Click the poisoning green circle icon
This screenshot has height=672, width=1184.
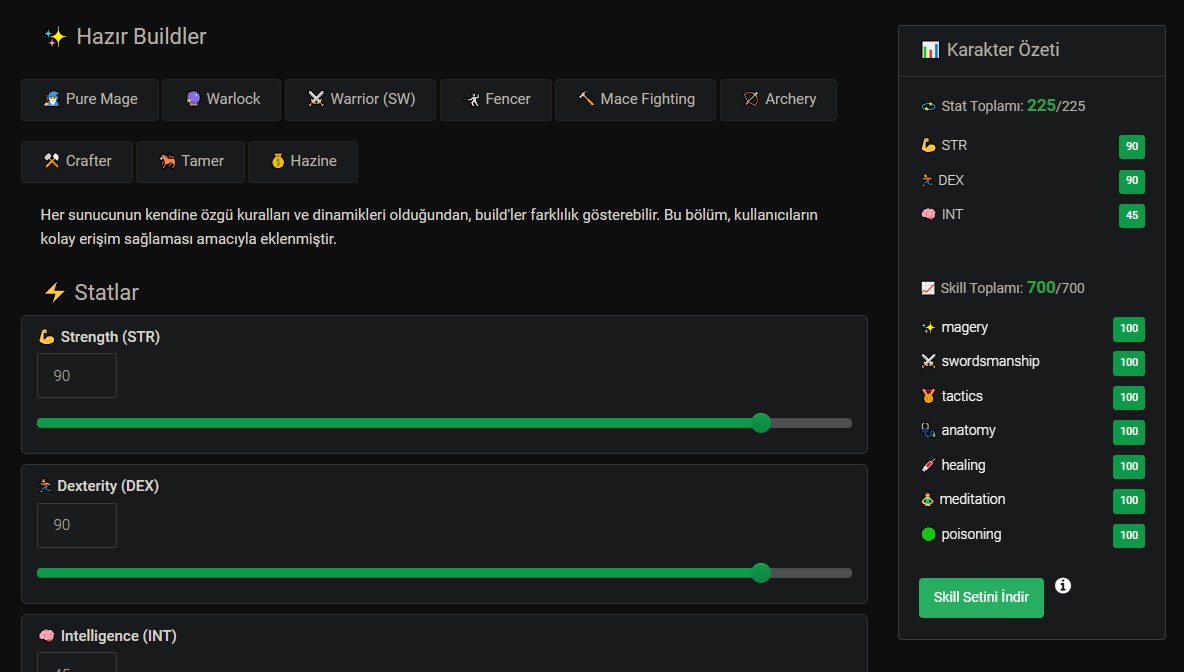coord(929,535)
